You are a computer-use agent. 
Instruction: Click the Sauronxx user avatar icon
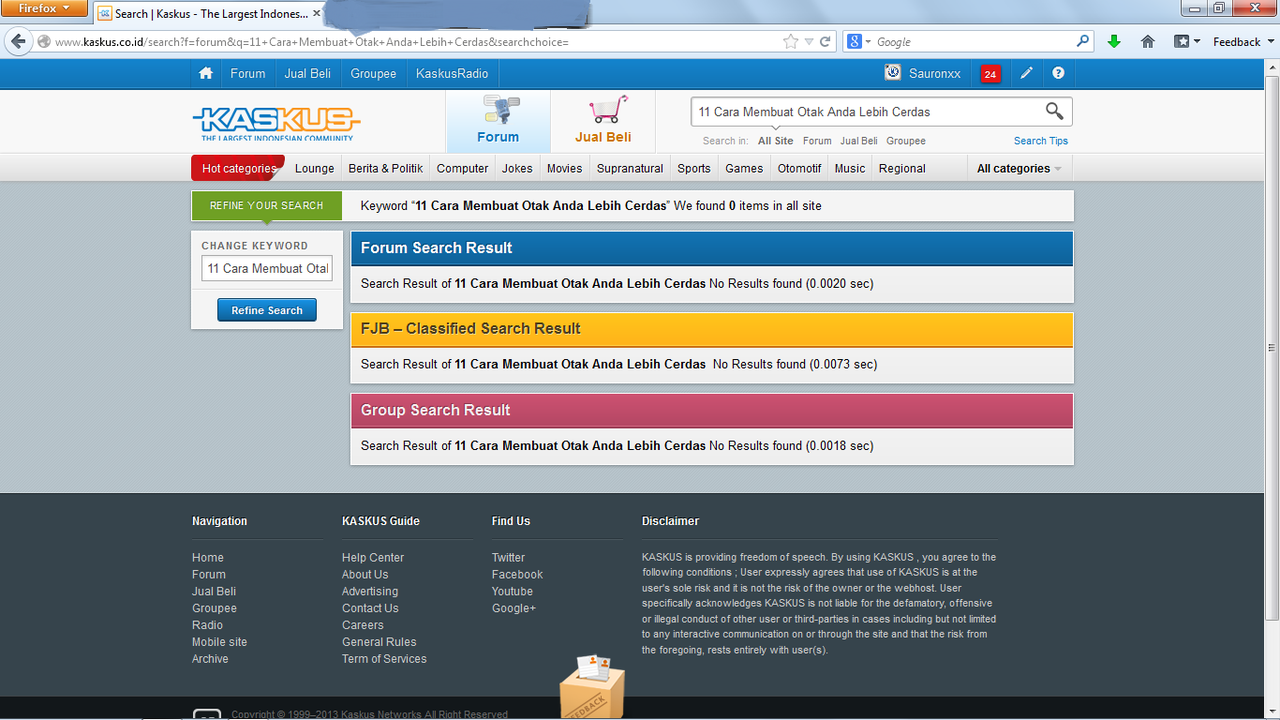coord(893,73)
